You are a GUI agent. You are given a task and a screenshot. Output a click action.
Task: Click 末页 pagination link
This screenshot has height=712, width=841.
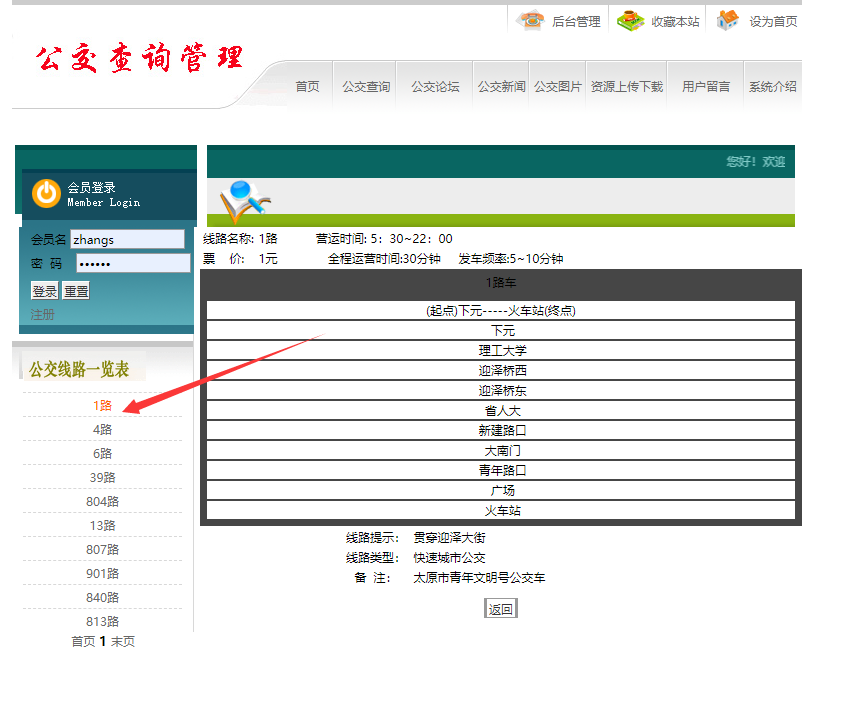pyautogui.click(x=123, y=642)
